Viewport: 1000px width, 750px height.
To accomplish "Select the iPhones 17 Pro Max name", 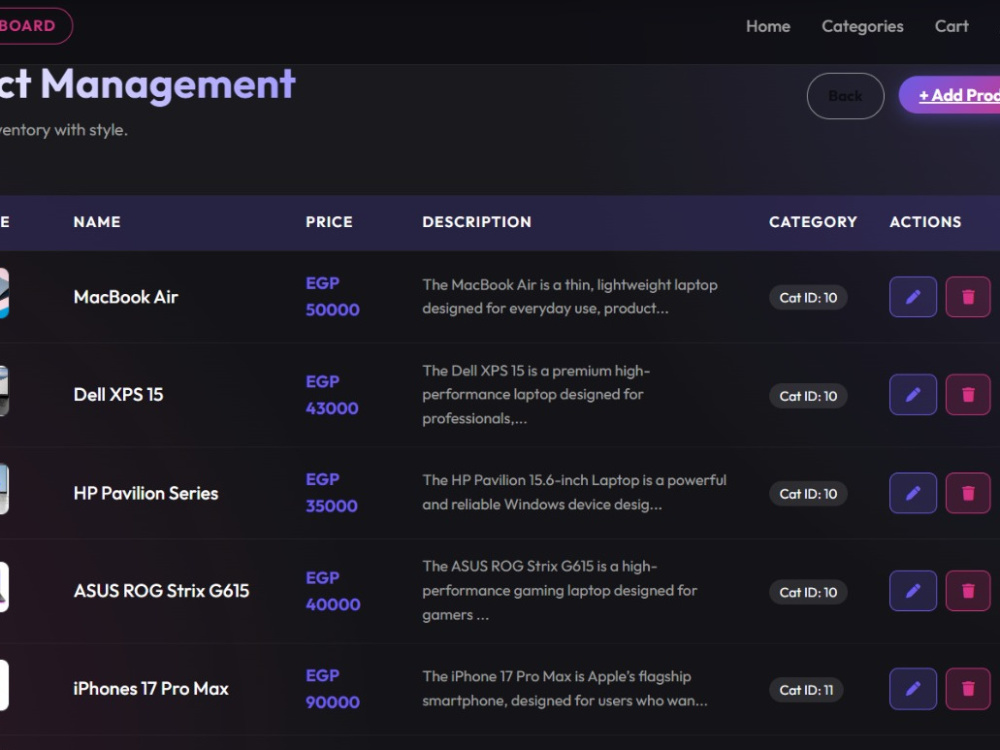I will [151, 689].
